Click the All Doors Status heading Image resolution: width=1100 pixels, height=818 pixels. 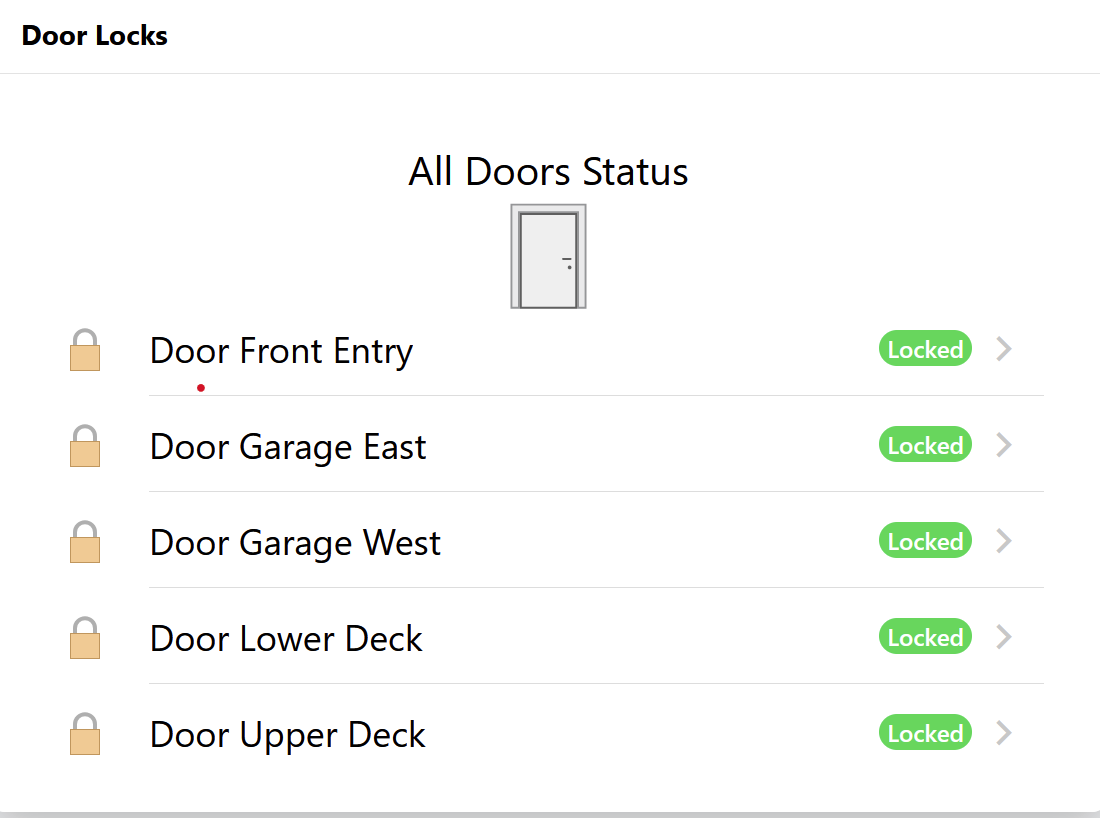click(x=548, y=172)
